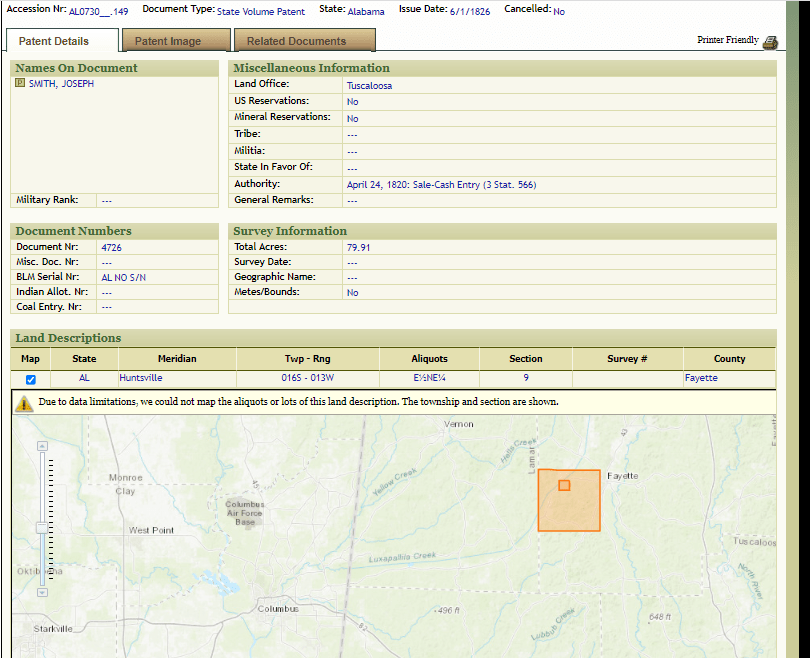Select the Patent Details tab
Viewport: 810px width, 658px height.
pos(54,41)
